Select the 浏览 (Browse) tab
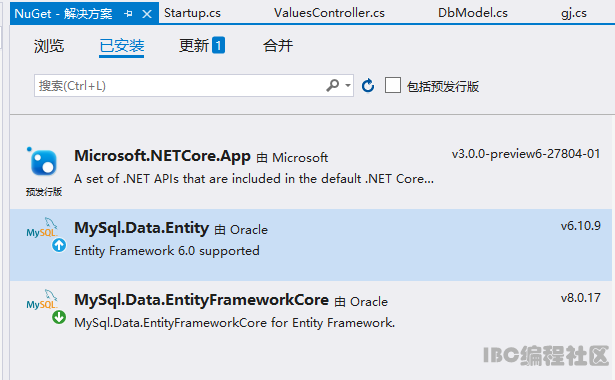 click(49, 46)
